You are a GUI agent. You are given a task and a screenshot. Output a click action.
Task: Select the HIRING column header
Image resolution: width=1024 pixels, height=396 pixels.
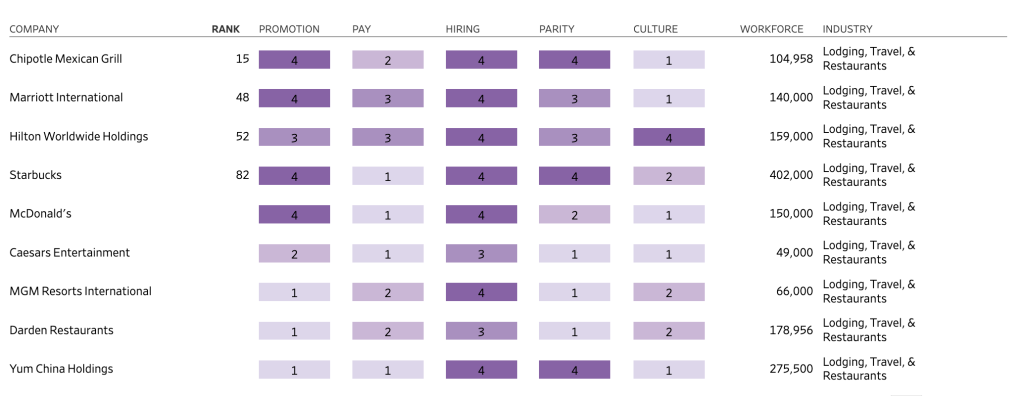click(x=462, y=29)
